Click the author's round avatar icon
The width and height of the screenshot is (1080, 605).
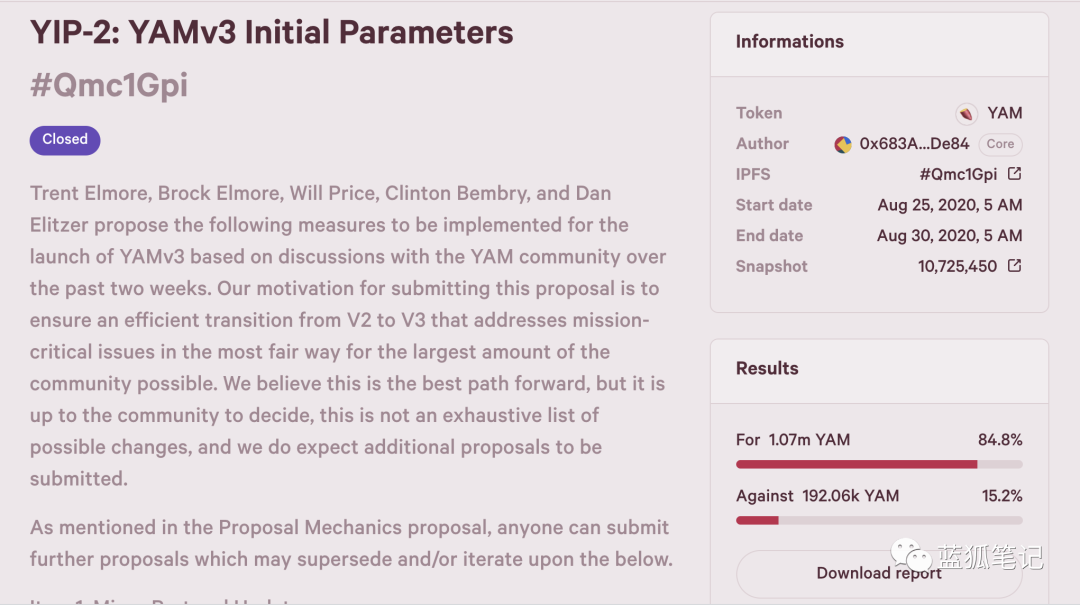(843, 144)
